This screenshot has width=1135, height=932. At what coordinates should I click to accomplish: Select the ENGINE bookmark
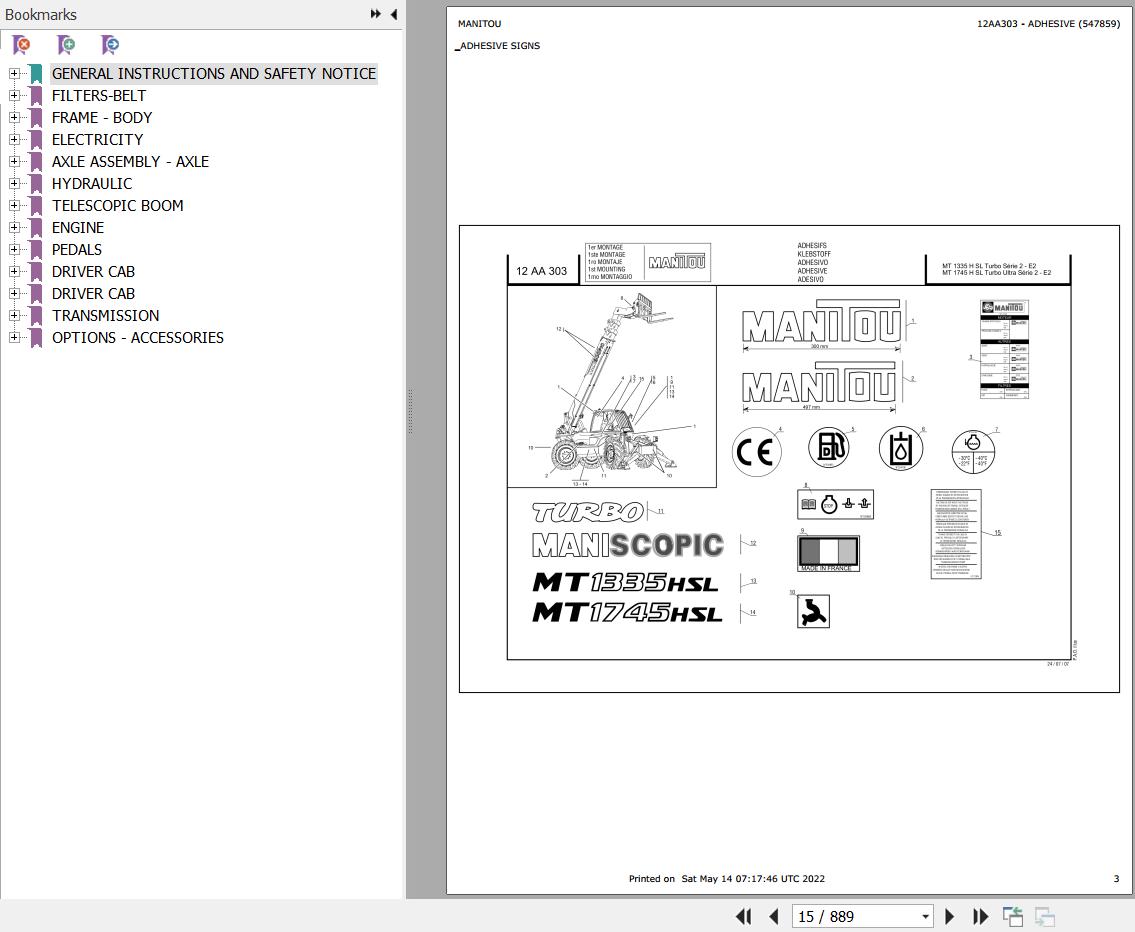(x=77, y=228)
